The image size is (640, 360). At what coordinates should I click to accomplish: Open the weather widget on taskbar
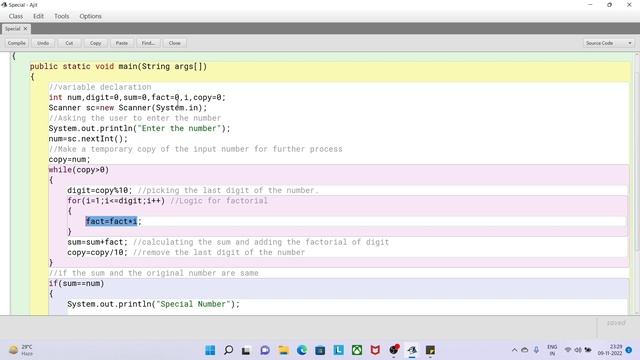coord(20,350)
